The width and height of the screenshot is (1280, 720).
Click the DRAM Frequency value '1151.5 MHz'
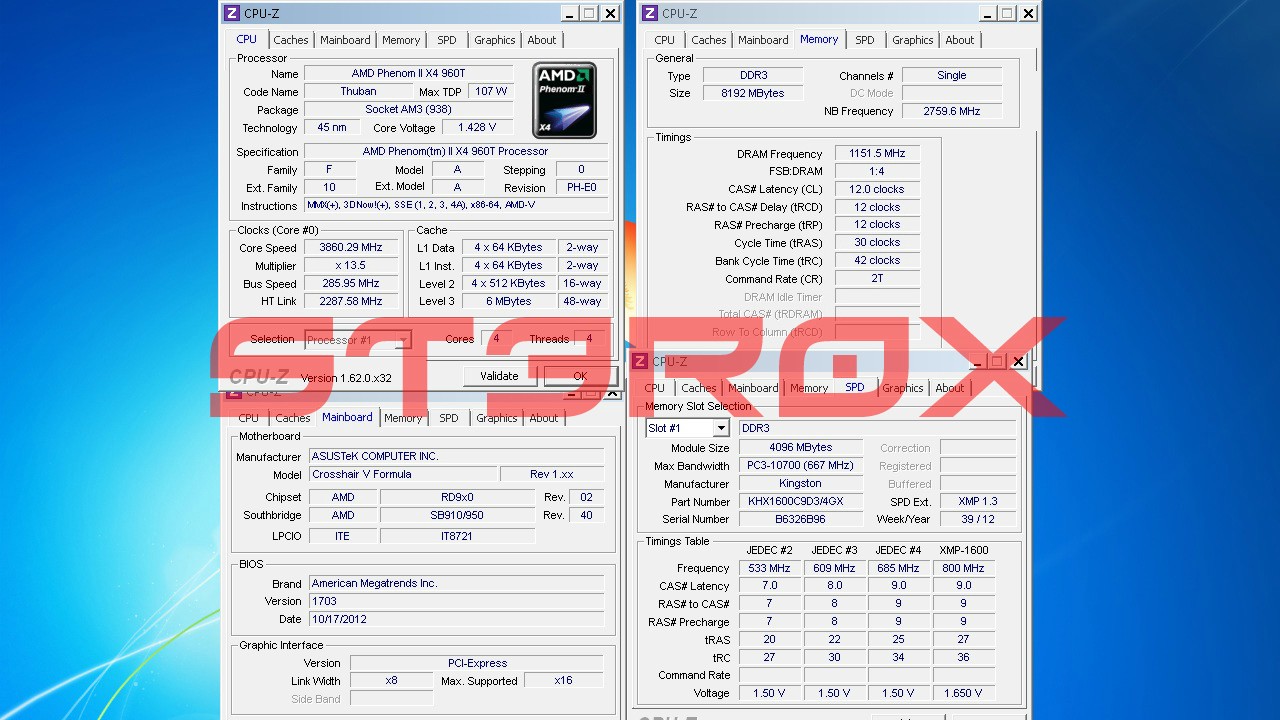pyautogui.click(x=877, y=153)
